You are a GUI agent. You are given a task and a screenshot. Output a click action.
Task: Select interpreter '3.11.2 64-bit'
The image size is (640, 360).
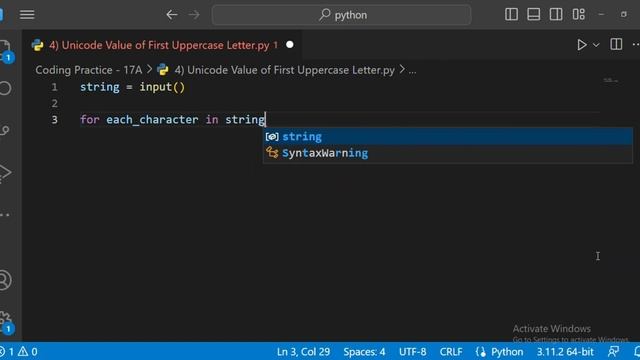[565, 352]
